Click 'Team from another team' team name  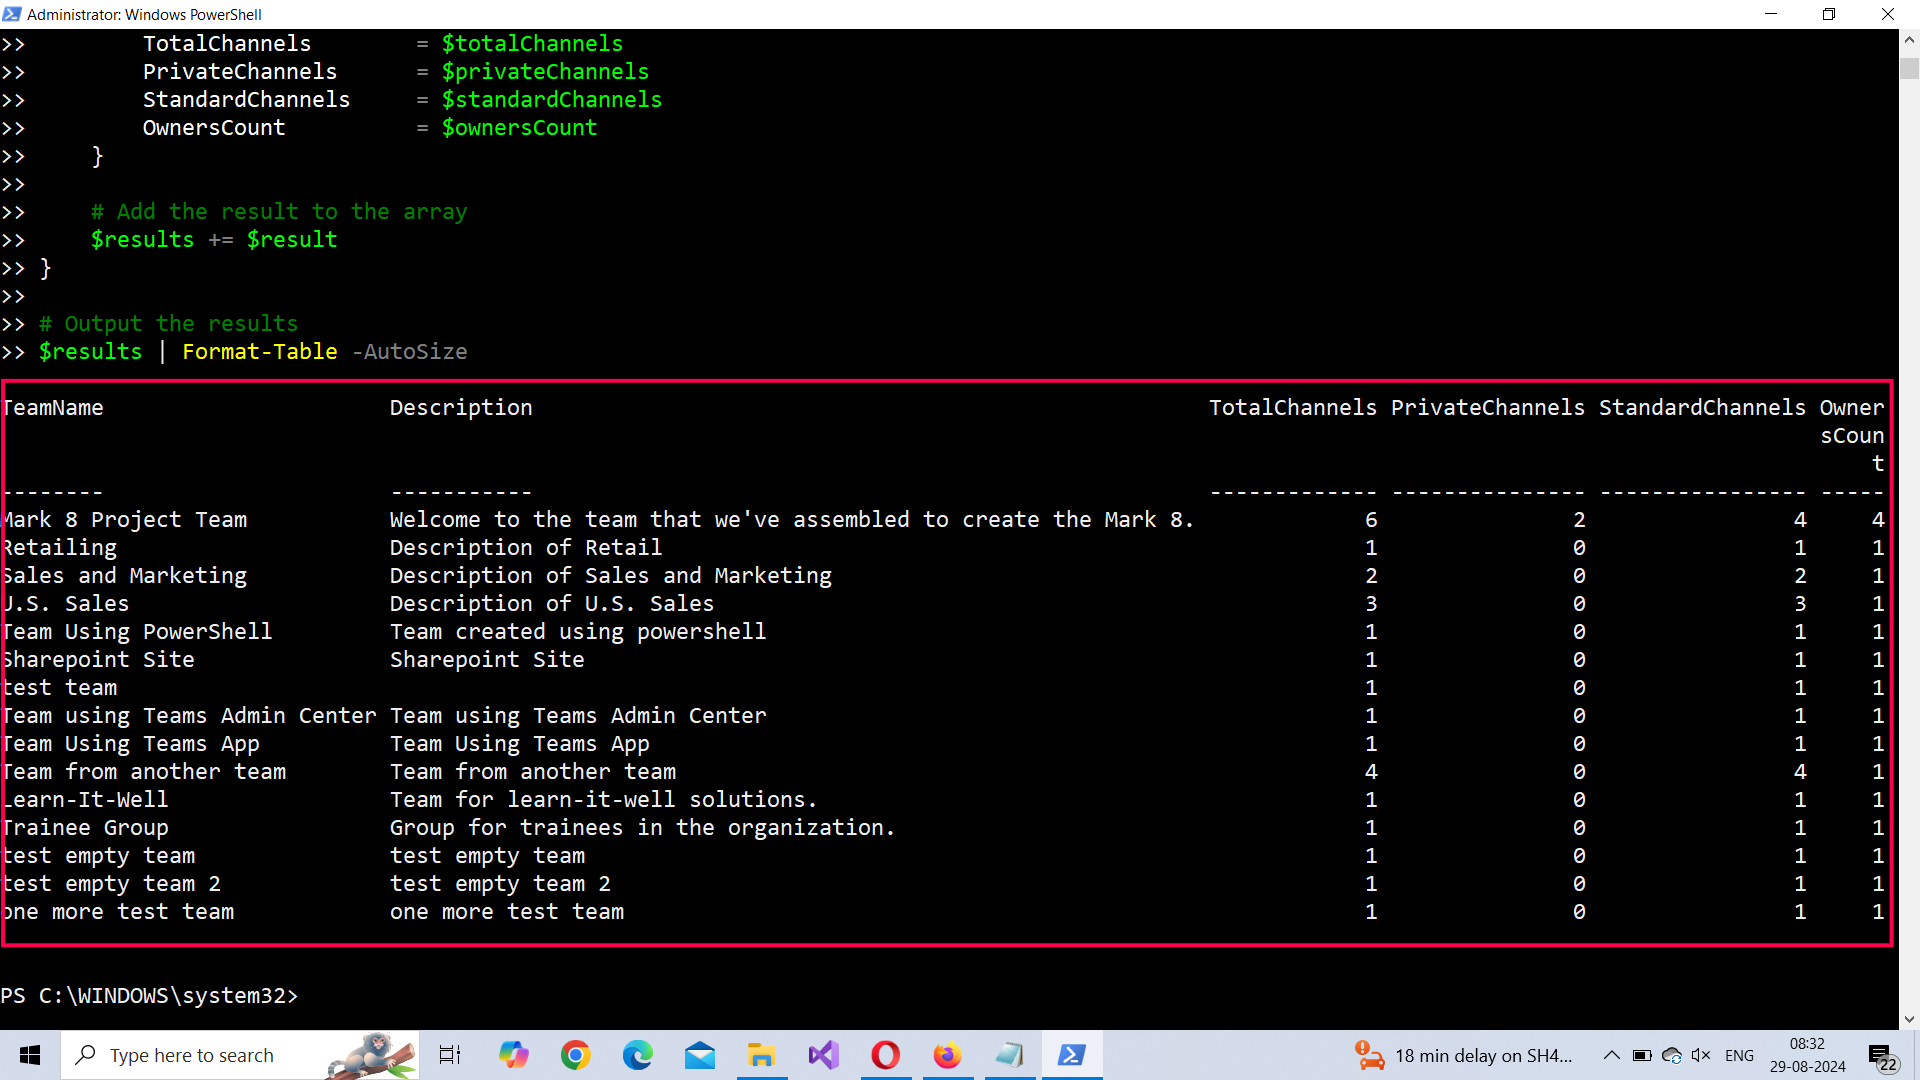click(144, 772)
